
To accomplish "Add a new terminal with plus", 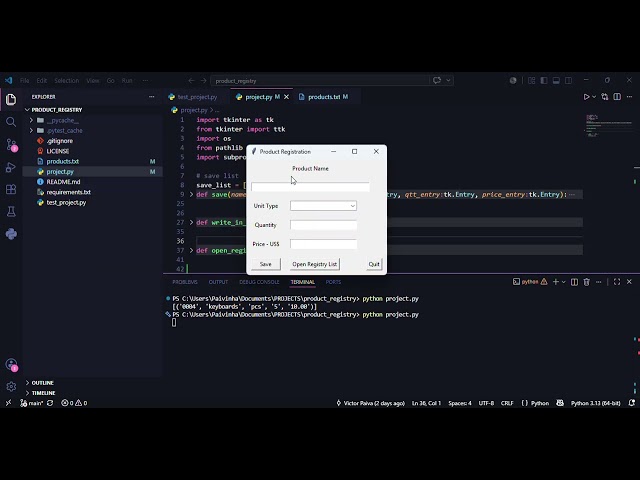I will (556, 282).
